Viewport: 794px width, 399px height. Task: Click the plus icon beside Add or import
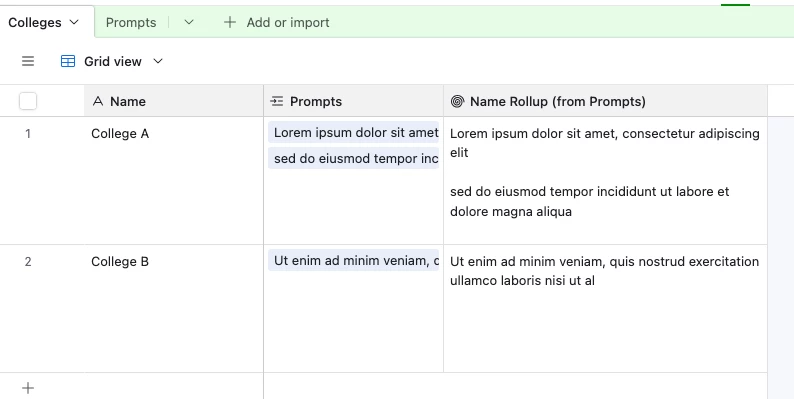(x=230, y=22)
